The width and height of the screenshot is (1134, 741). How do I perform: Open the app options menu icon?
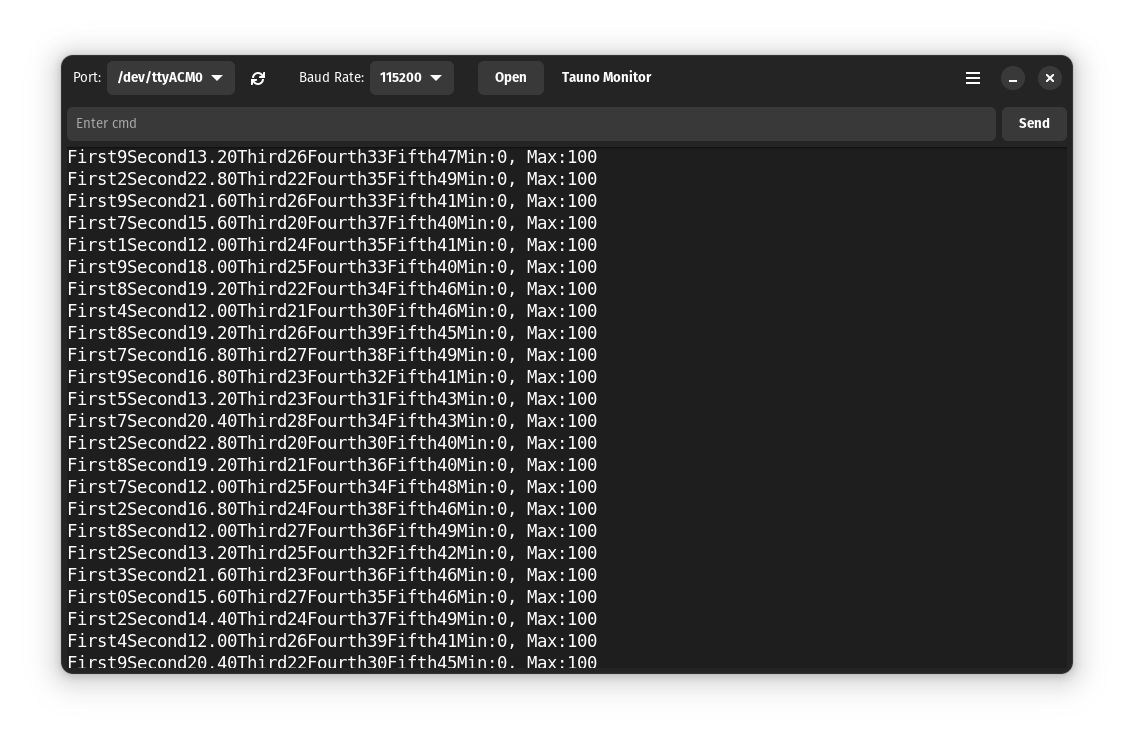(972, 78)
